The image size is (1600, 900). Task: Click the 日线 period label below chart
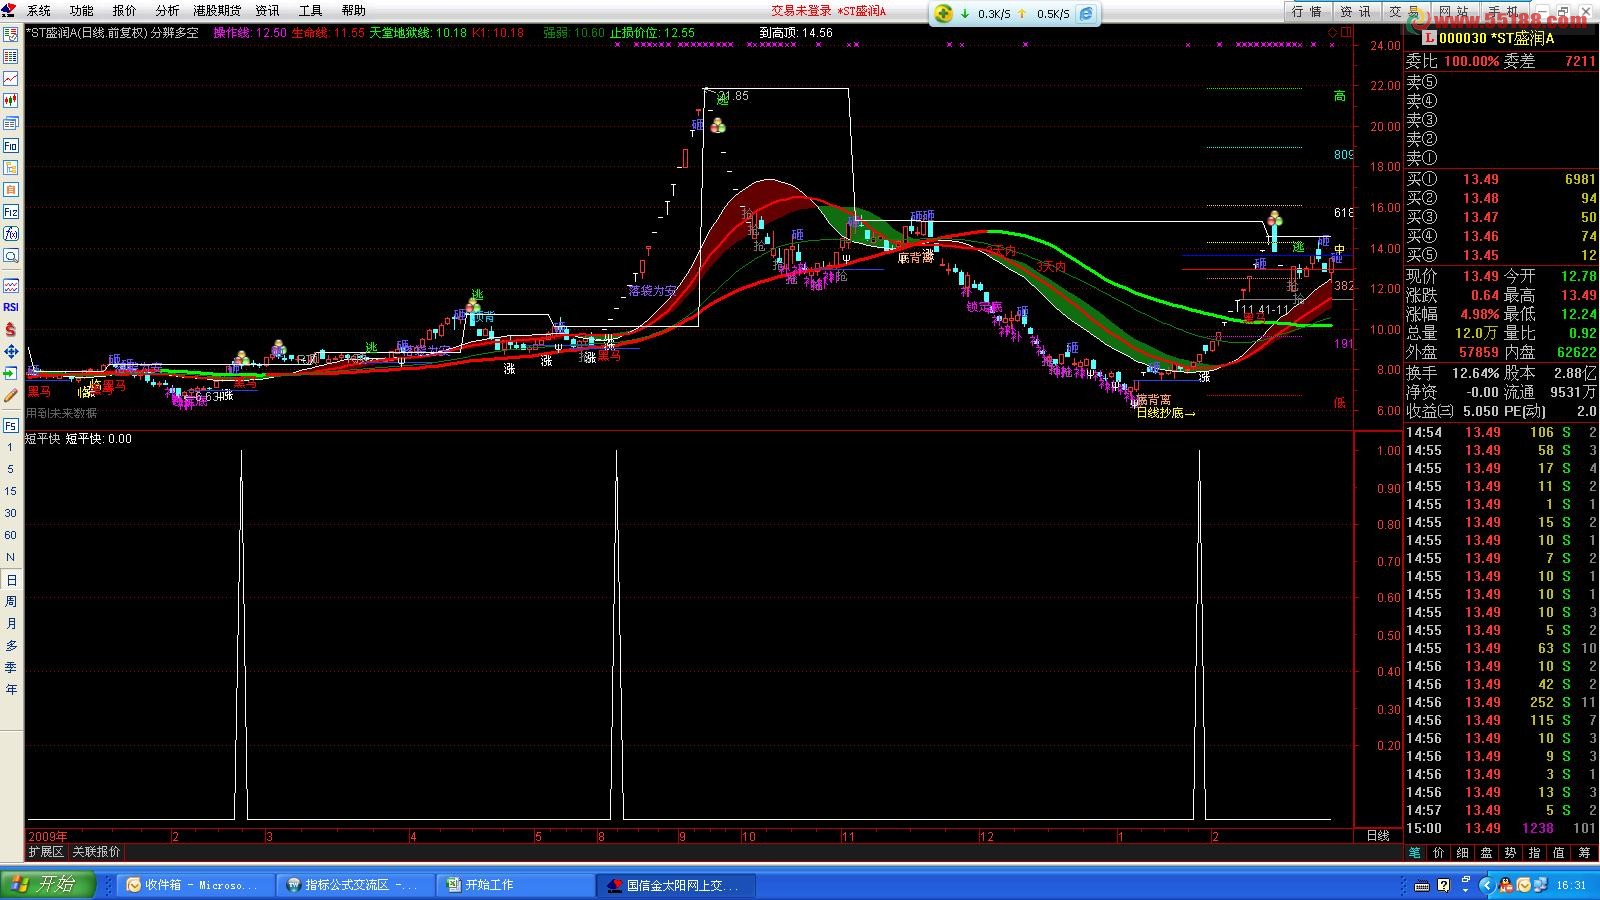coord(1377,836)
